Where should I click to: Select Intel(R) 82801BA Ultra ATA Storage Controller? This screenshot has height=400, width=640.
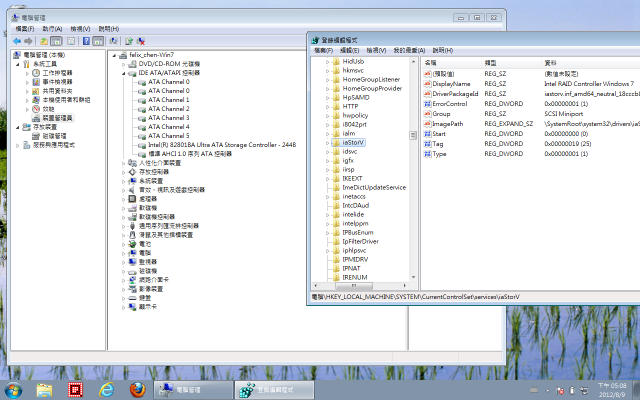tap(222, 145)
